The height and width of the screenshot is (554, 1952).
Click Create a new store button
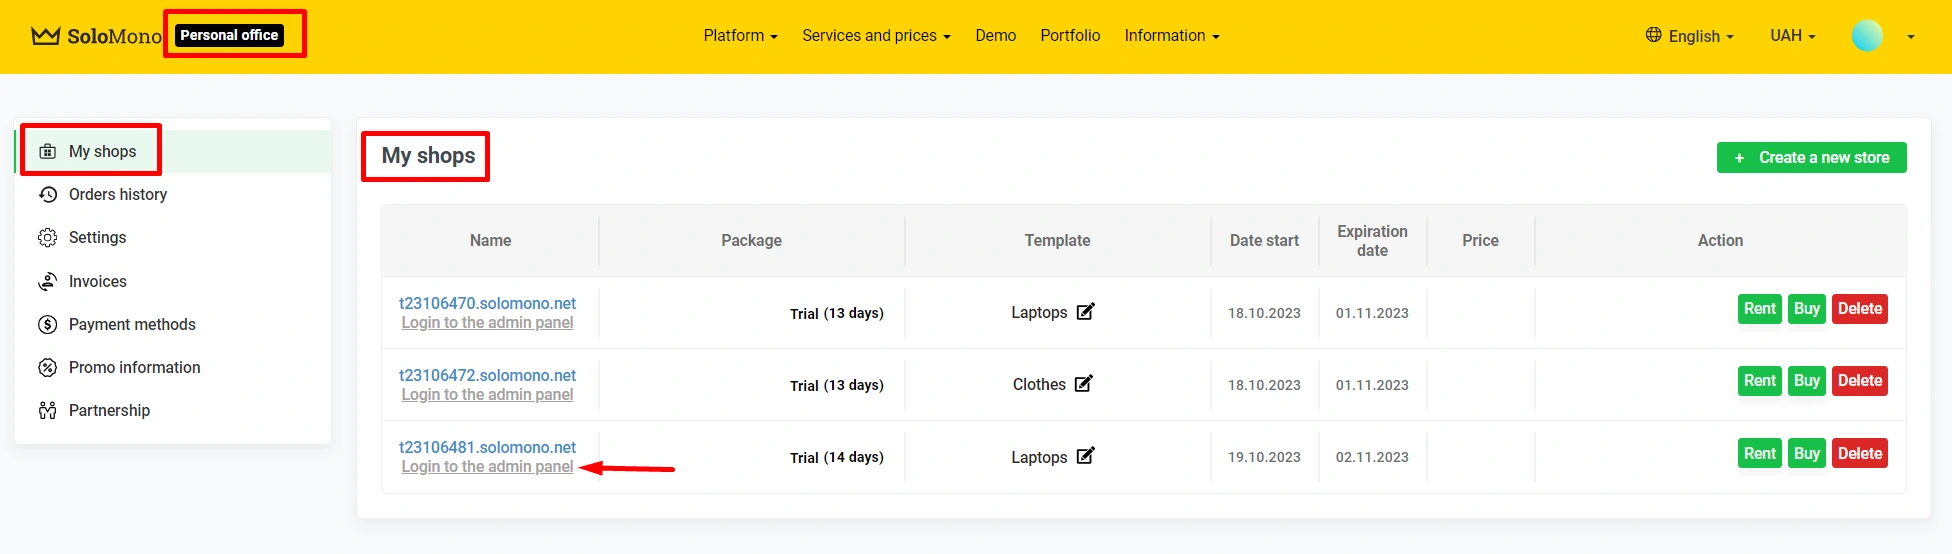(1811, 158)
